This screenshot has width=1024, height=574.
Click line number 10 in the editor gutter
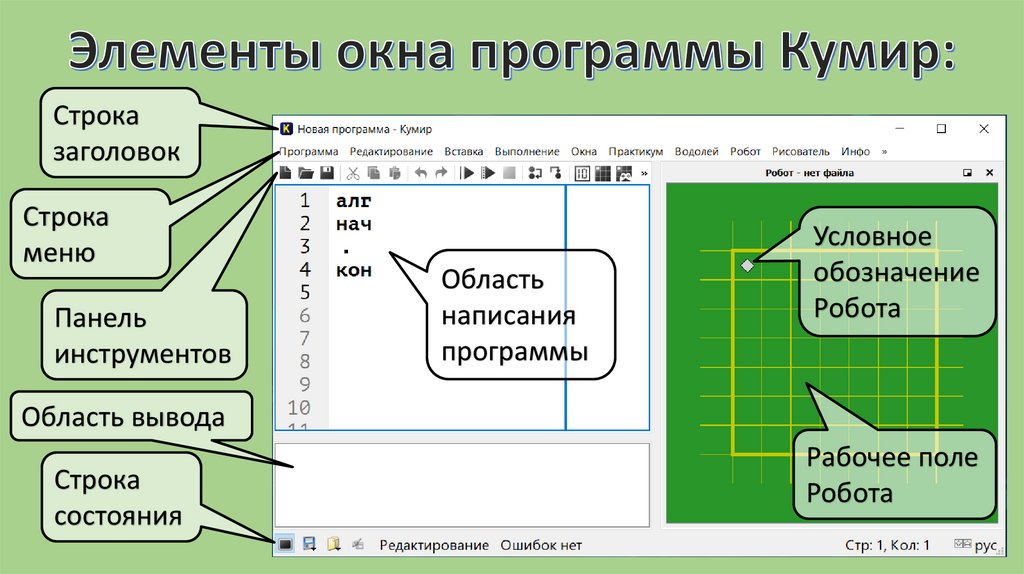click(x=299, y=407)
